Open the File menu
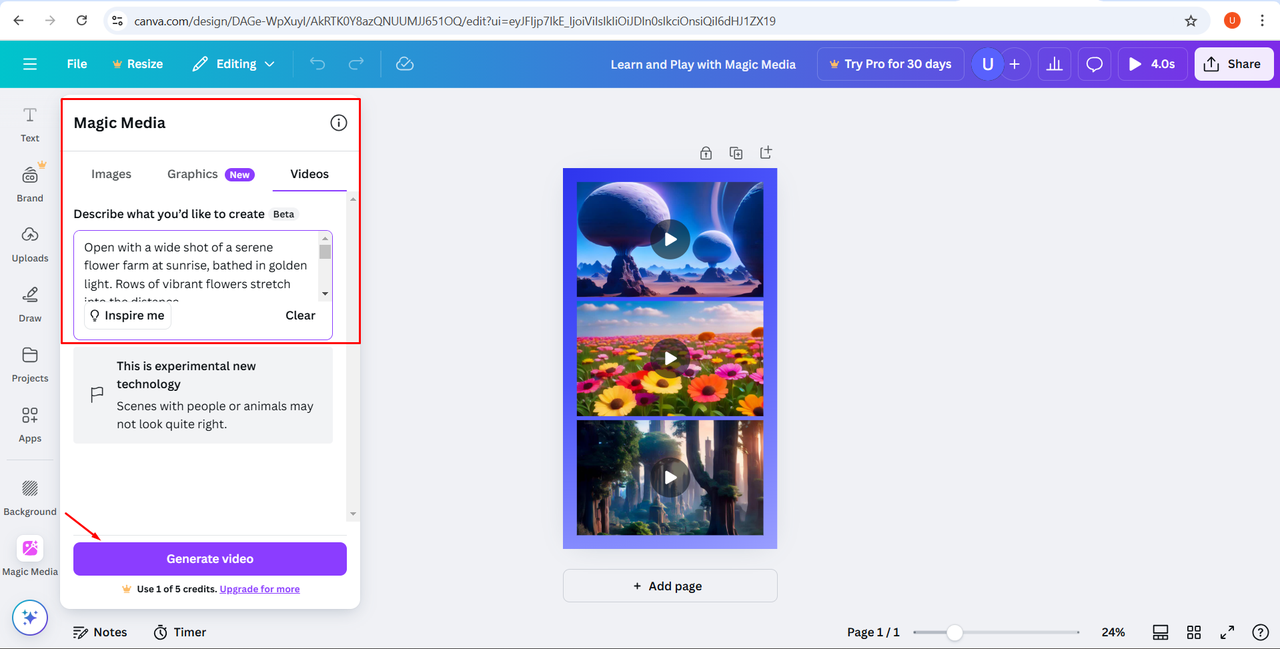The height and width of the screenshot is (649, 1280). point(77,64)
